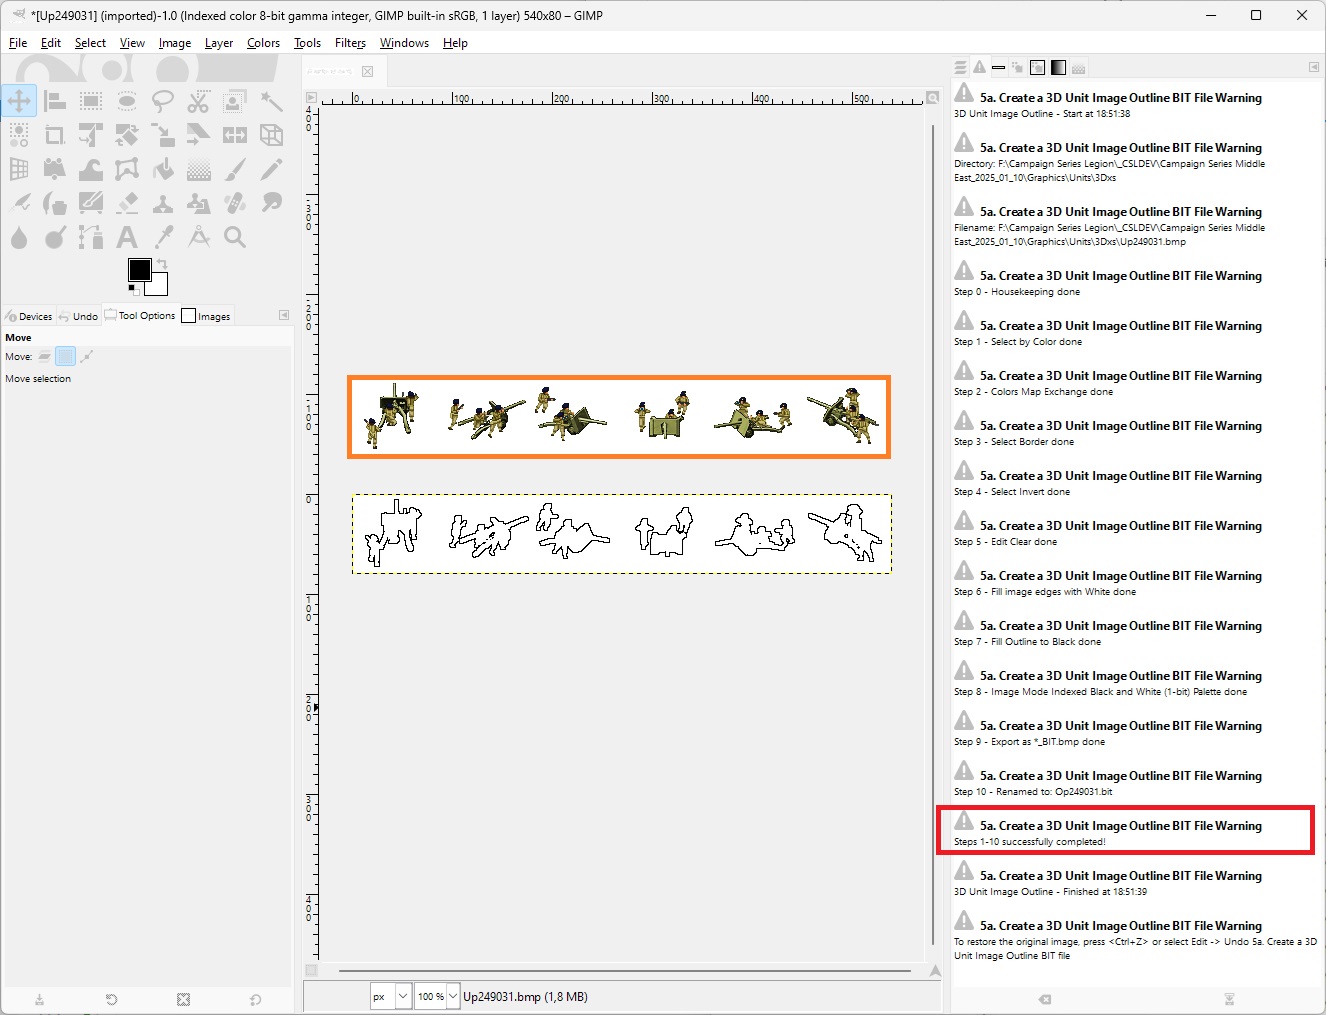The image size is (1326, 1015).
Task: Switch to the Devices tab
Action: [x=29, y=316]
